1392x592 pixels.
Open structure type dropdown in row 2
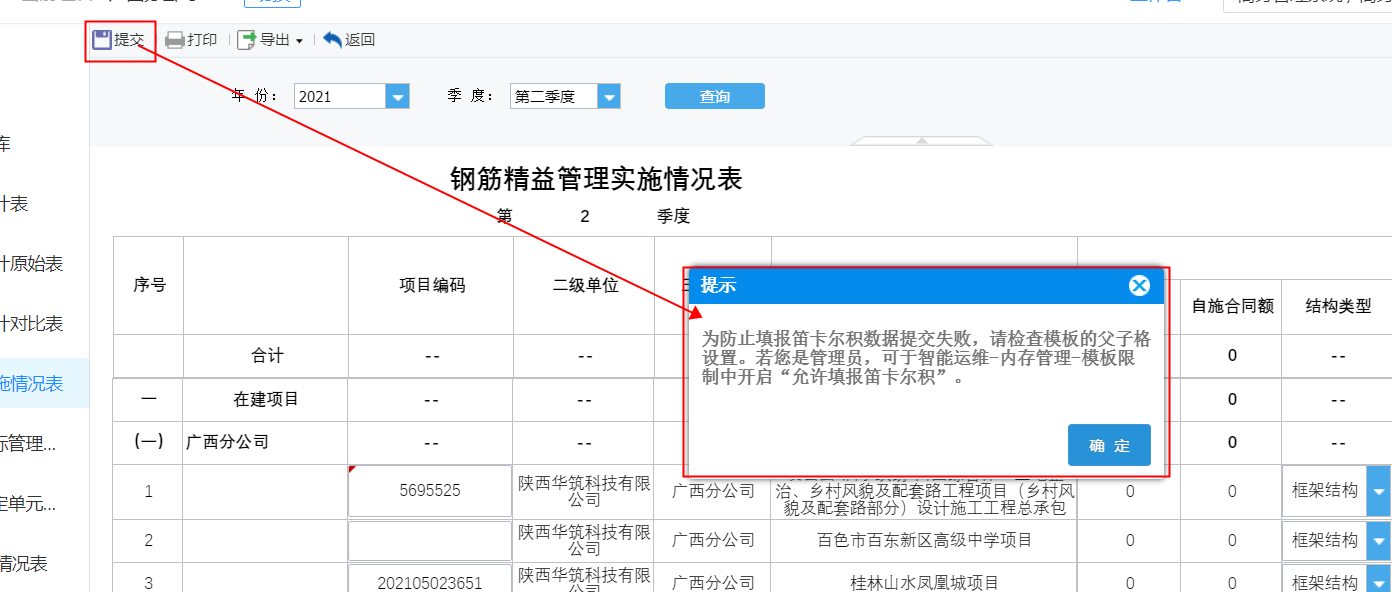tap(1379, 541)
